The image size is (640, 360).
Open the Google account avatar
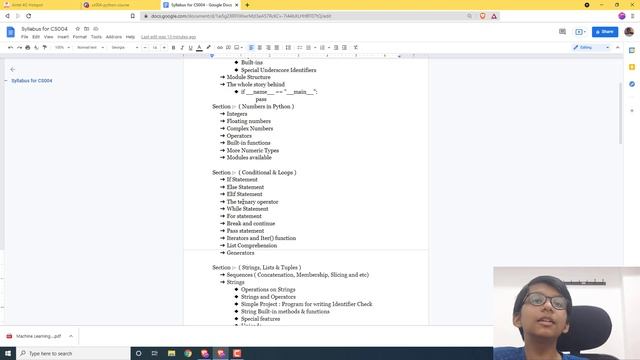pyautogui.click(x=629, y=32)
